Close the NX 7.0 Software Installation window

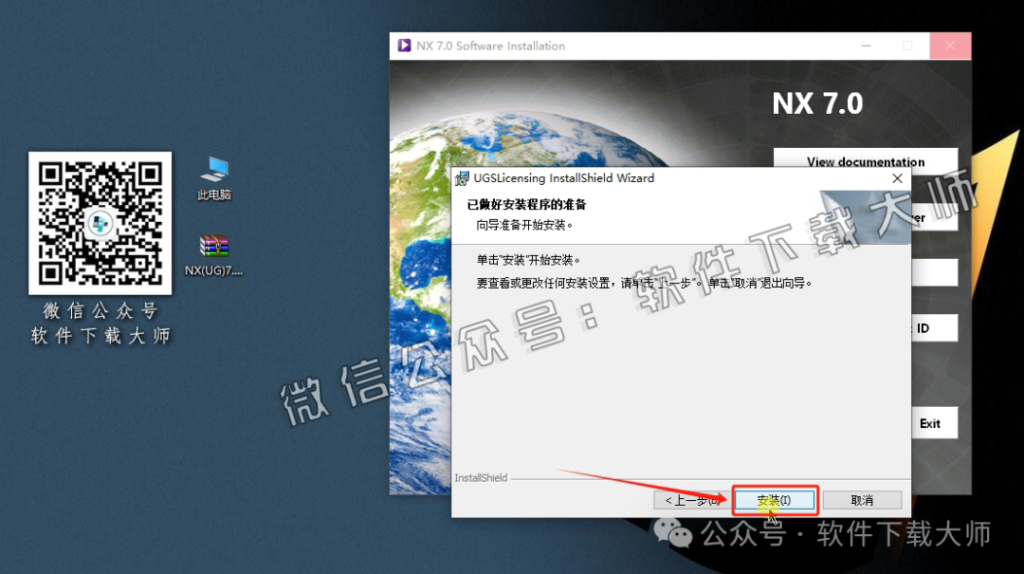click(x=950, y=46)
